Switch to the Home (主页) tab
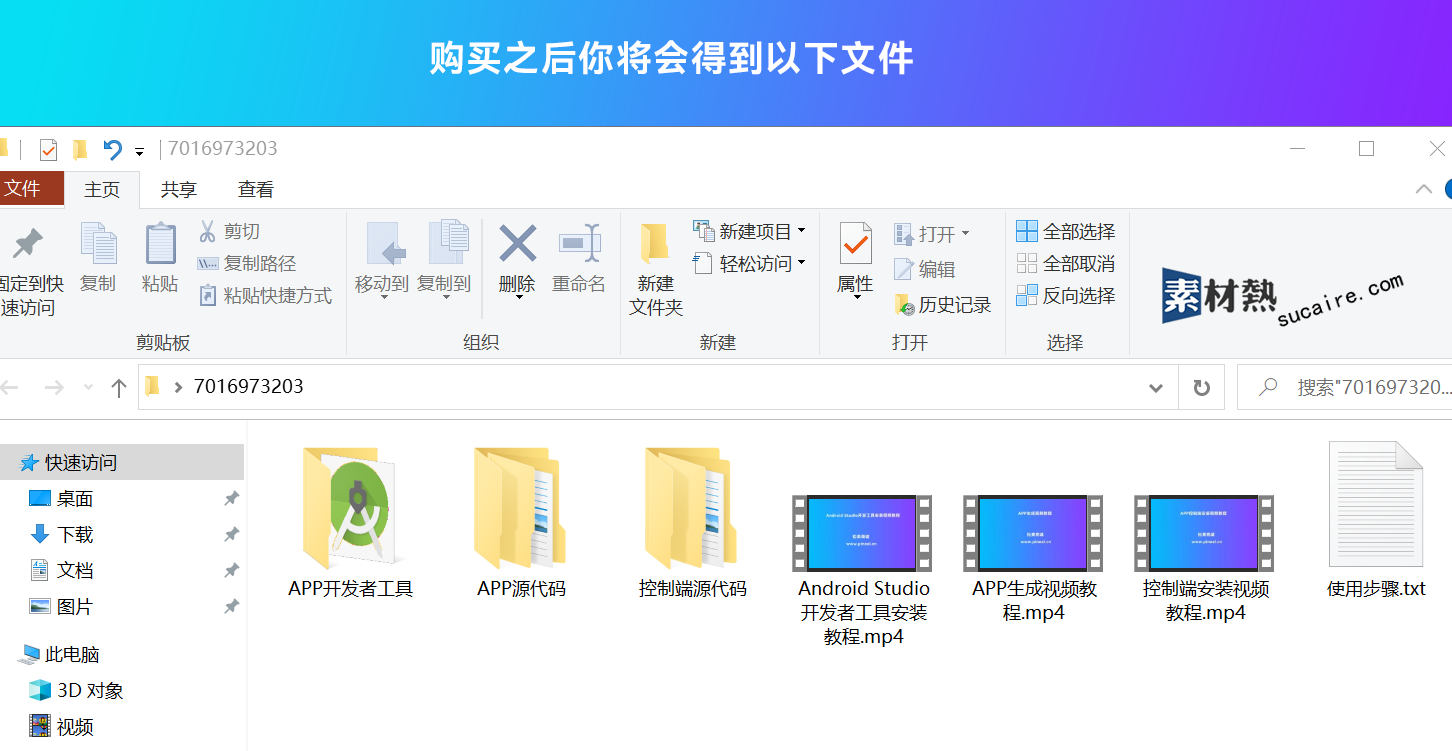Viewport: 1452px width, 751px height. pos(102,189)
